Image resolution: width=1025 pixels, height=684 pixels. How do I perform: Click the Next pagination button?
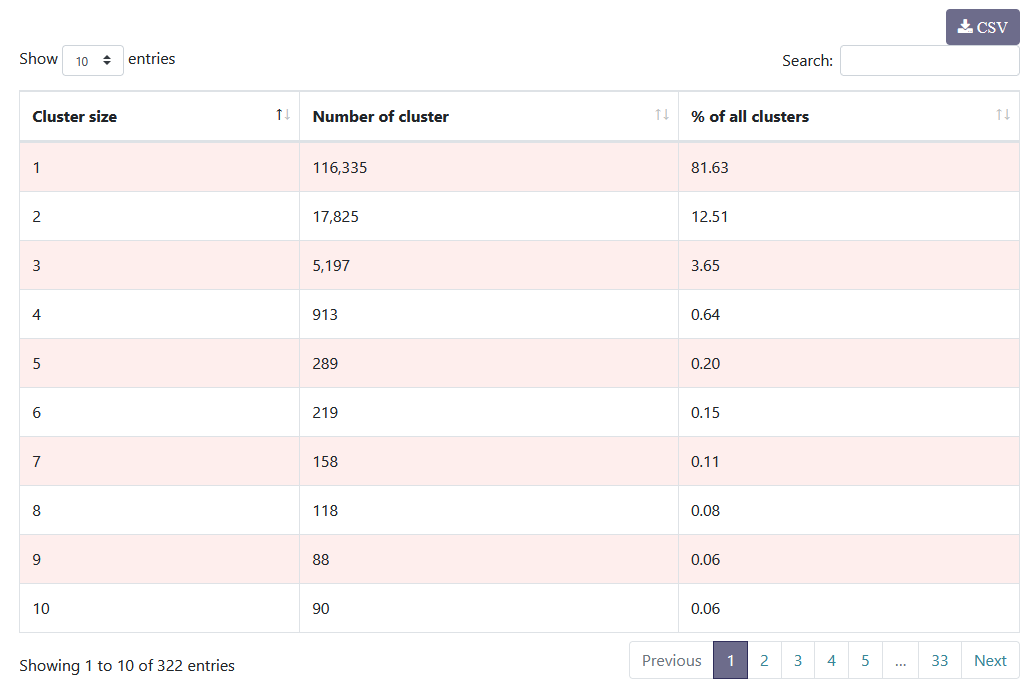(x=989, y=660)
